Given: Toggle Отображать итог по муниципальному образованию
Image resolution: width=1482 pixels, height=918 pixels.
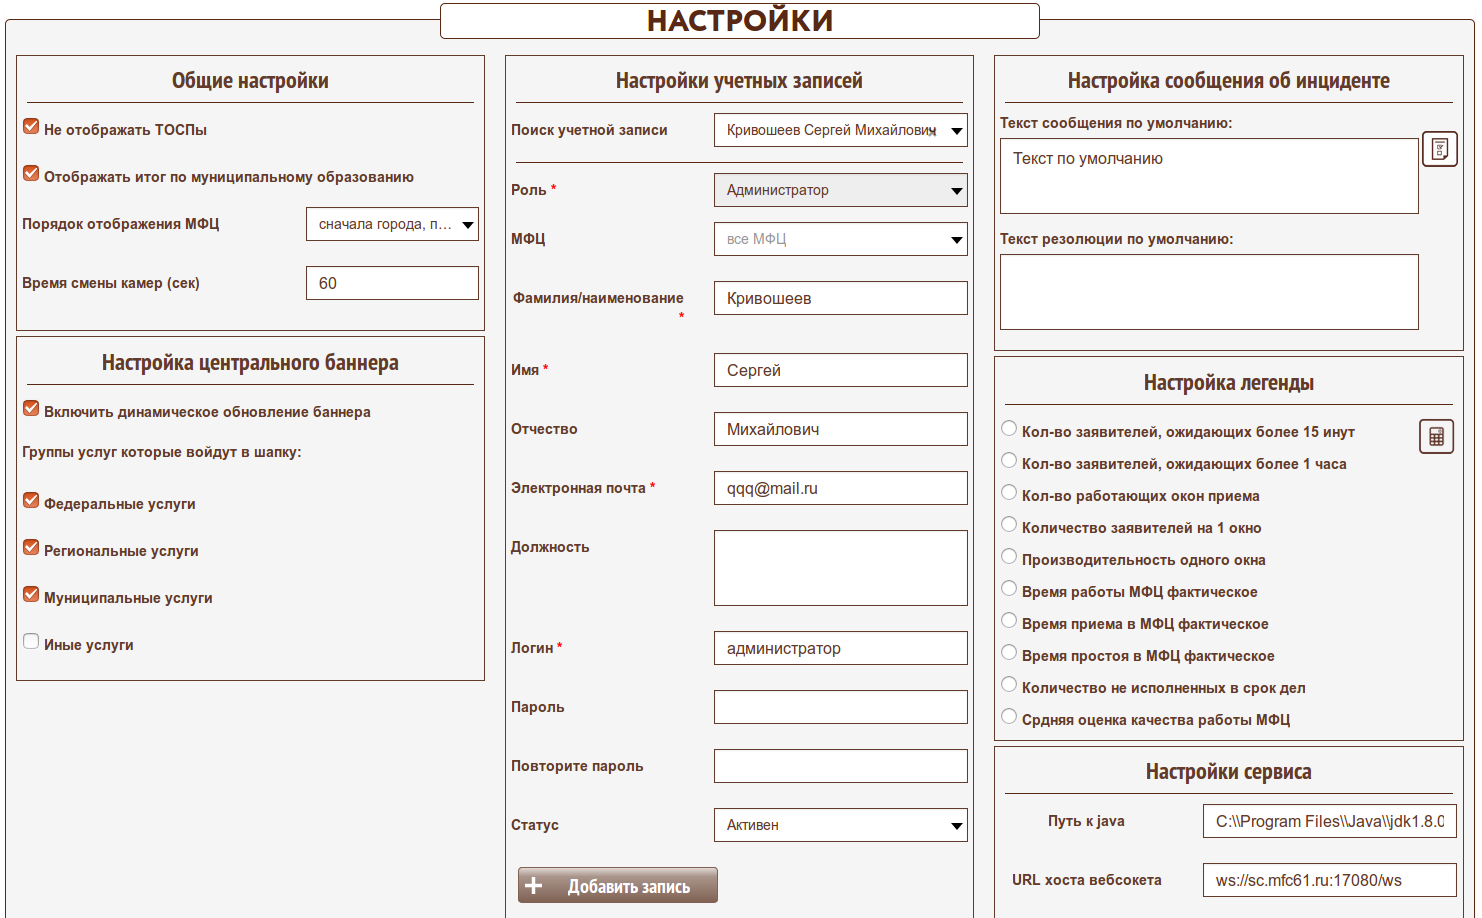Looking at the screenshot, I should coord(31,174).
